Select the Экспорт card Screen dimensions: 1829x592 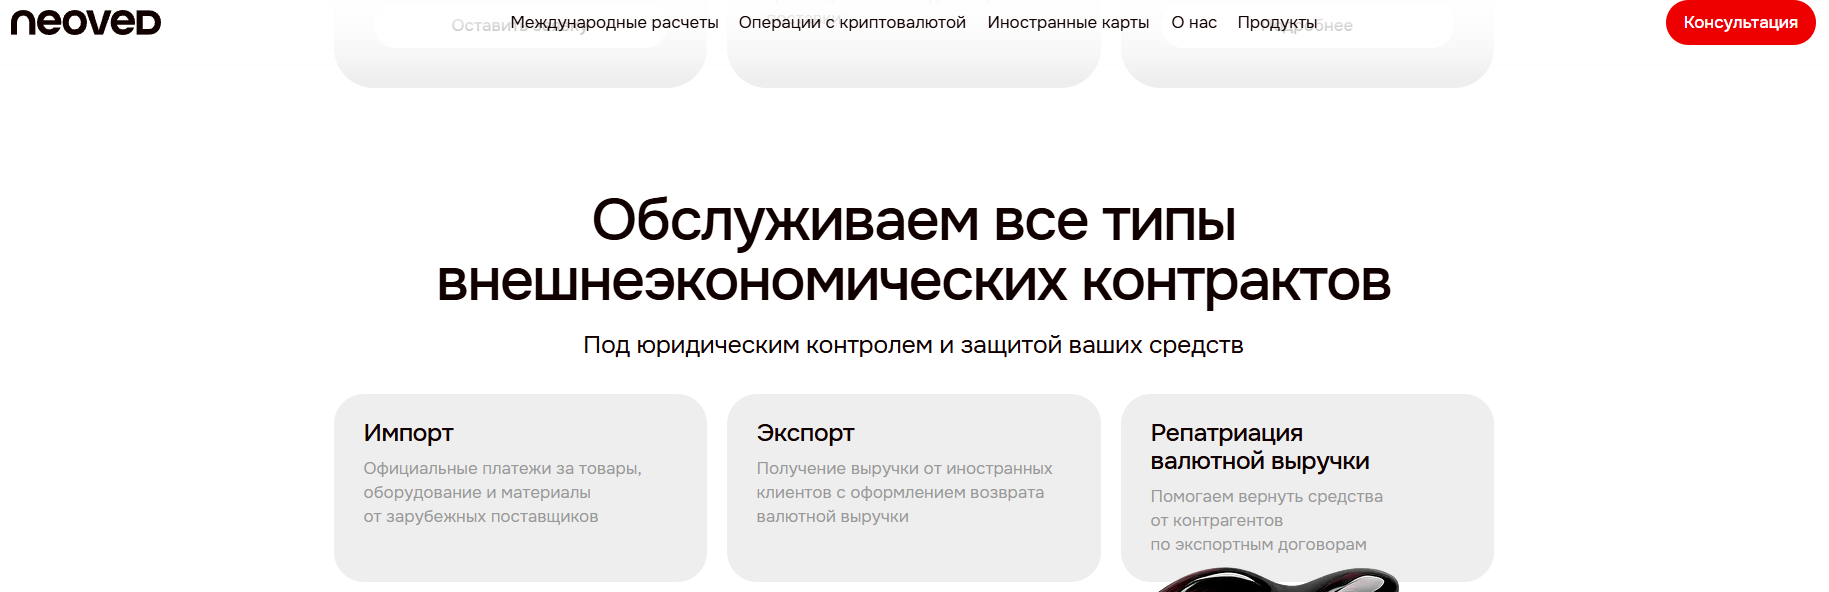pyautogui.click(x=913, y=488)
